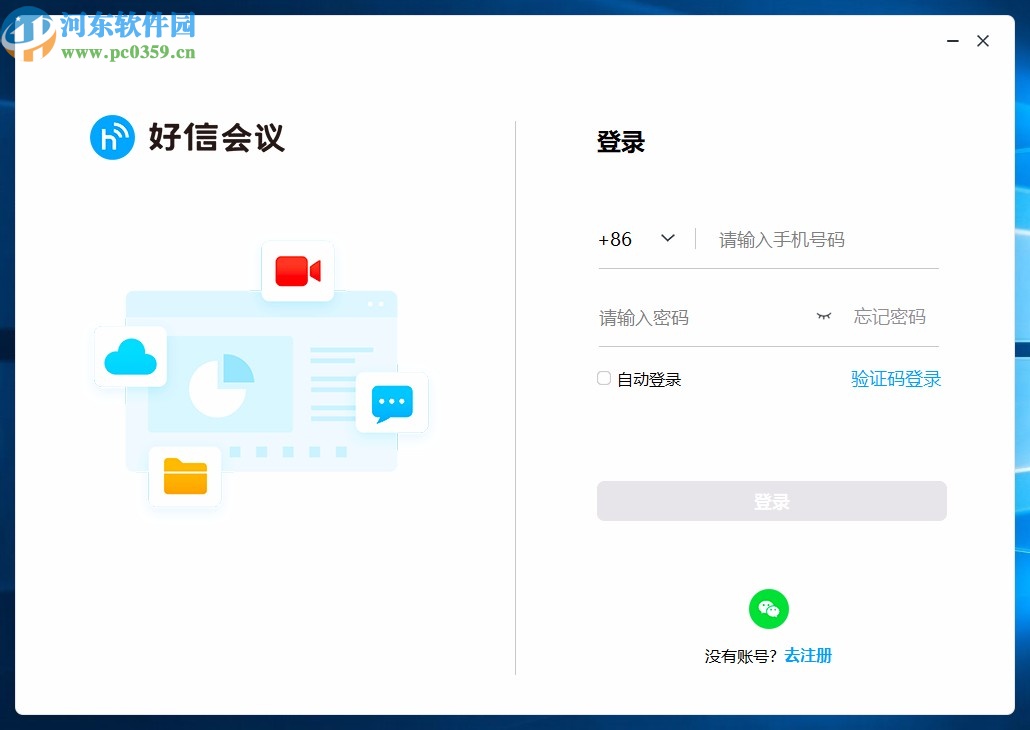Screen dimensions: 1030x730
Task: Toggle password visibility in password field
Action: click(823, 316)
